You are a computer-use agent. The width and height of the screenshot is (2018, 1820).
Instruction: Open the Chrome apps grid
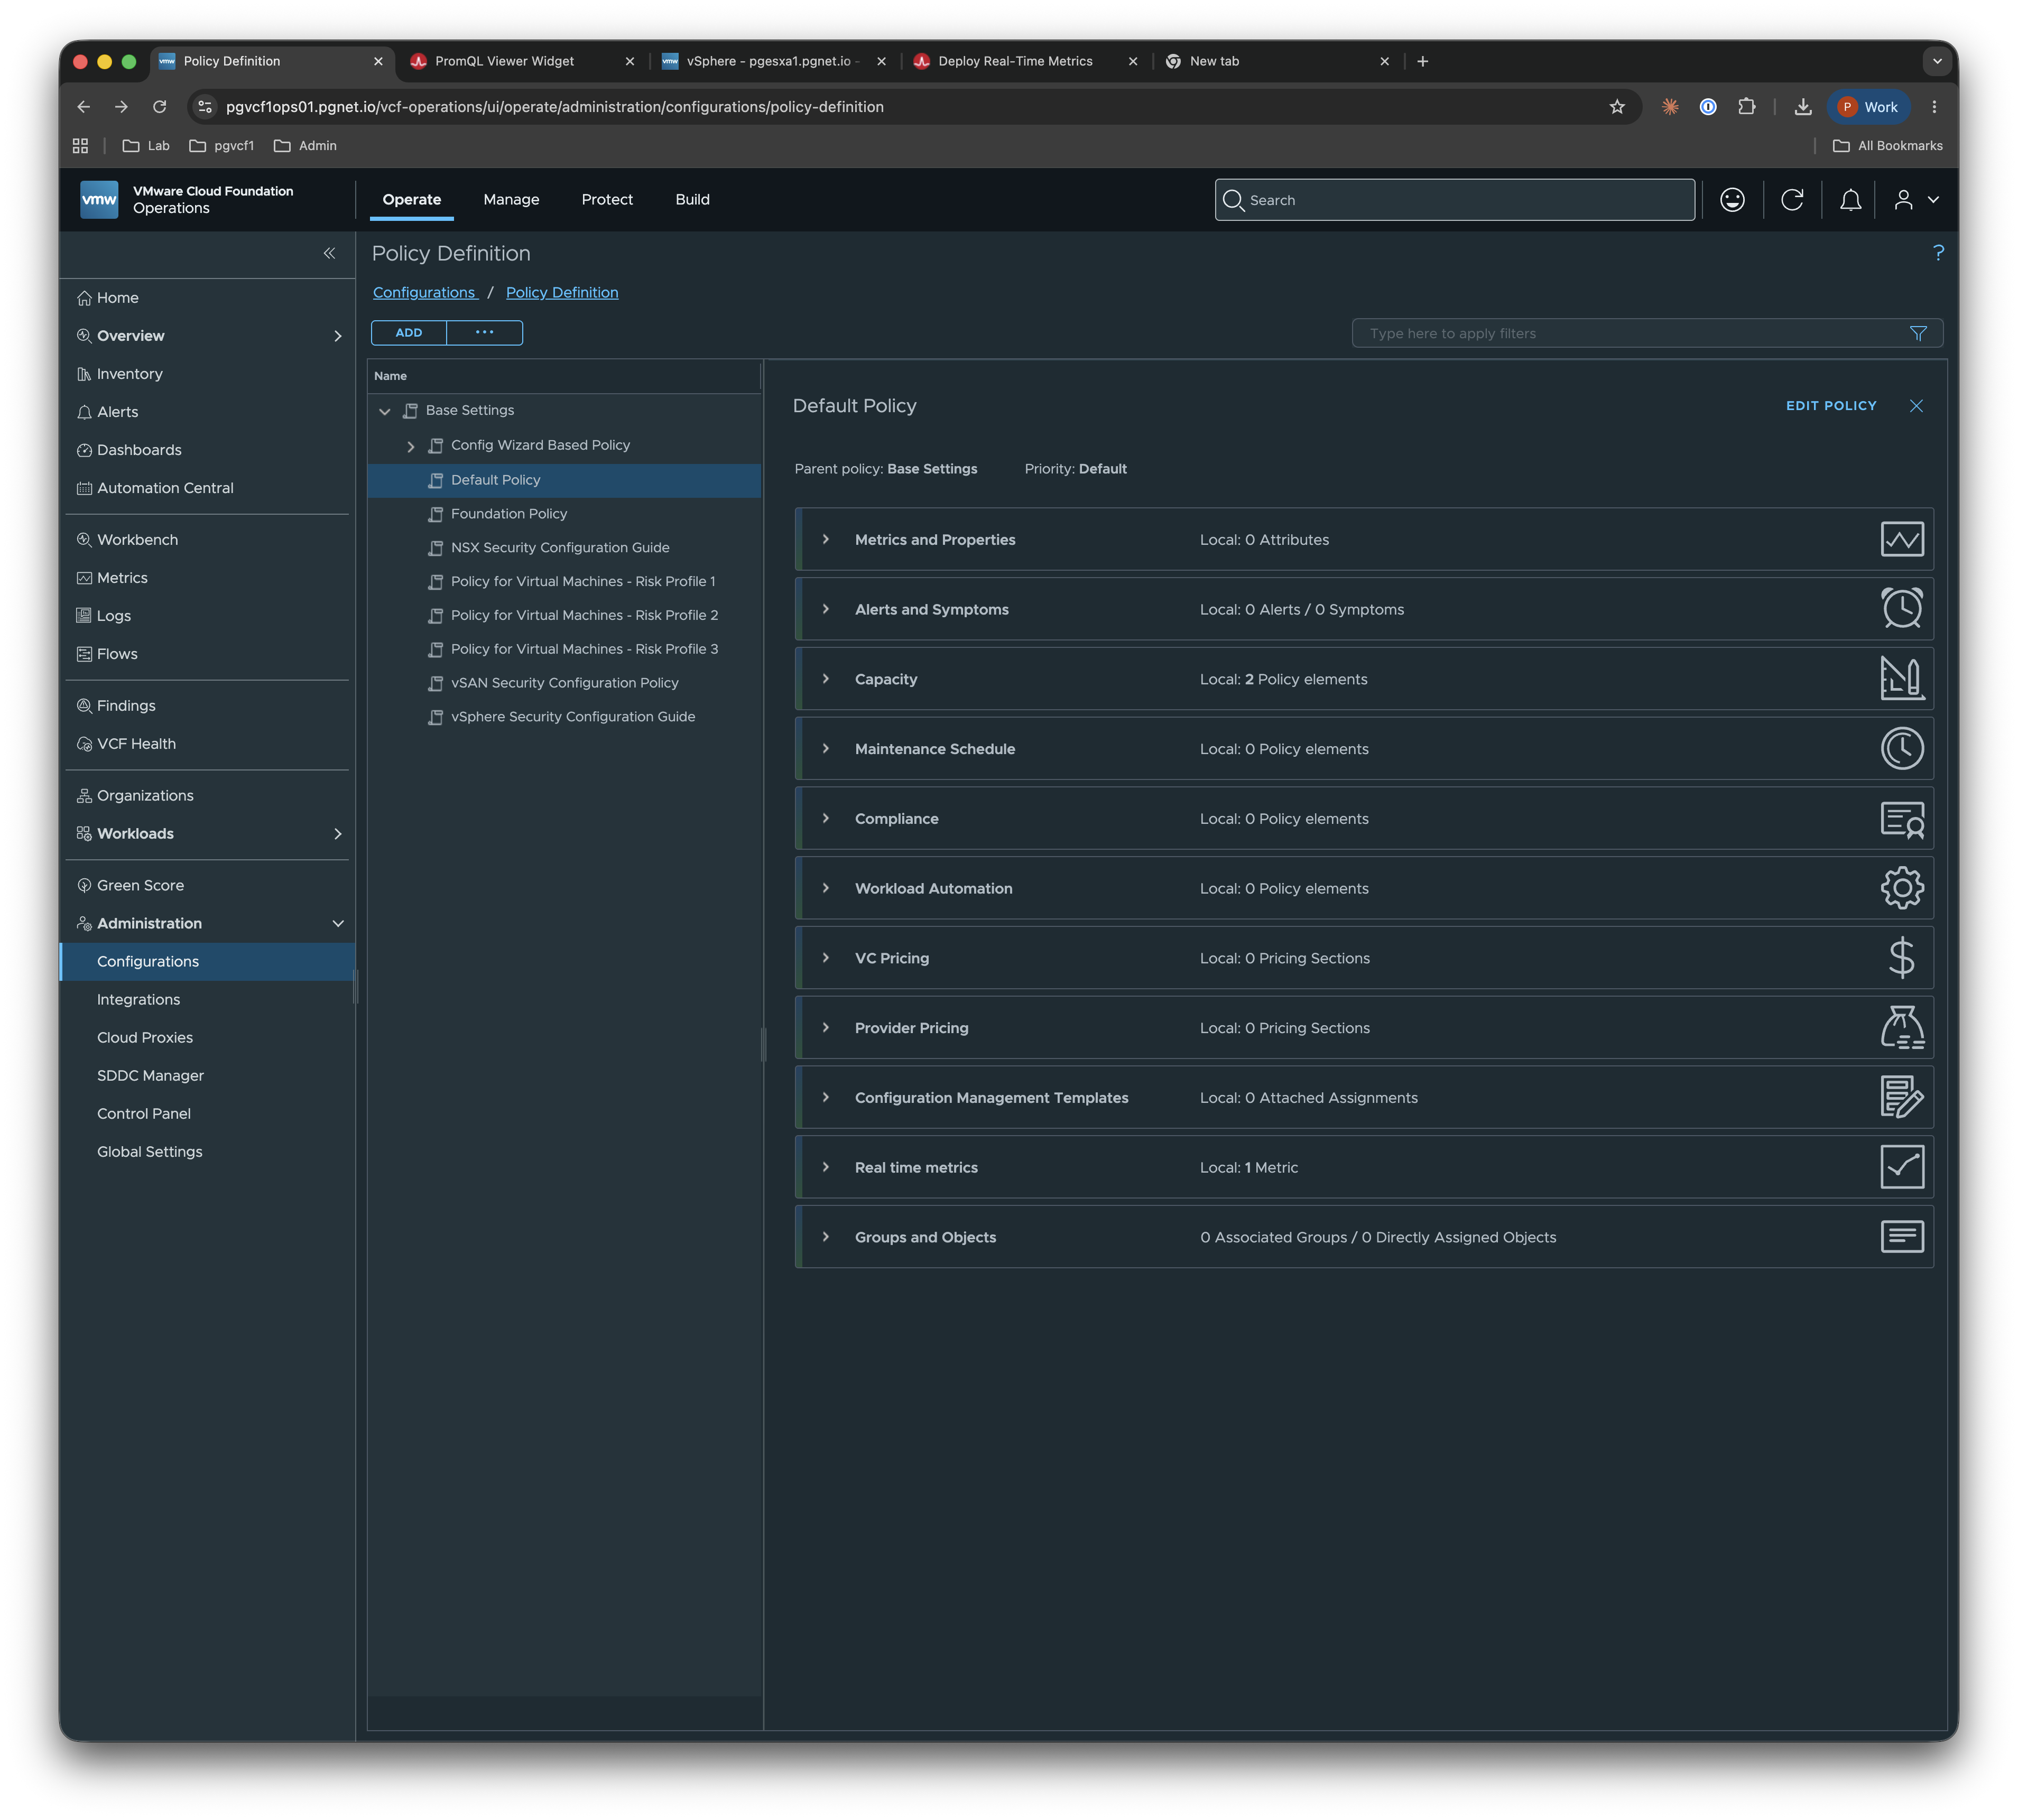(81, 146)
